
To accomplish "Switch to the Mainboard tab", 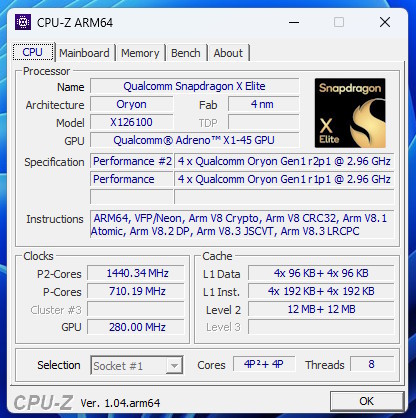I will (84, 53).
